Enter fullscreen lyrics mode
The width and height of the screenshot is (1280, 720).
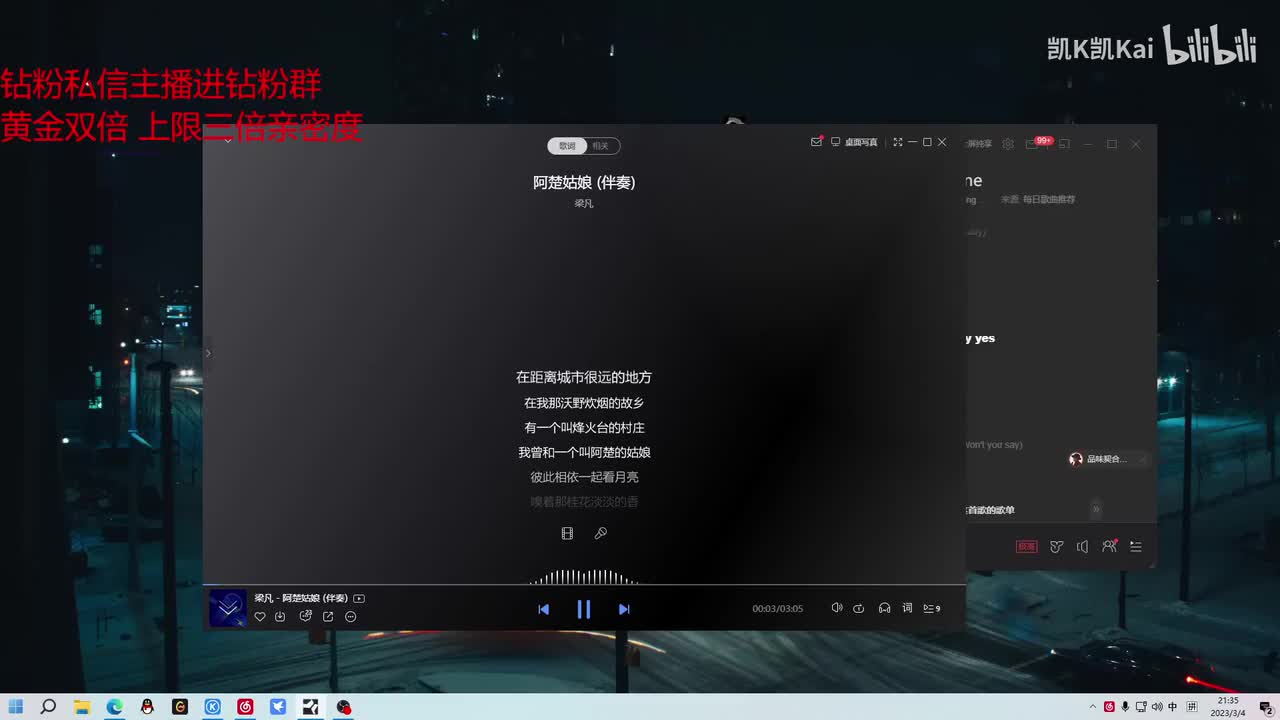coord(897,142)
